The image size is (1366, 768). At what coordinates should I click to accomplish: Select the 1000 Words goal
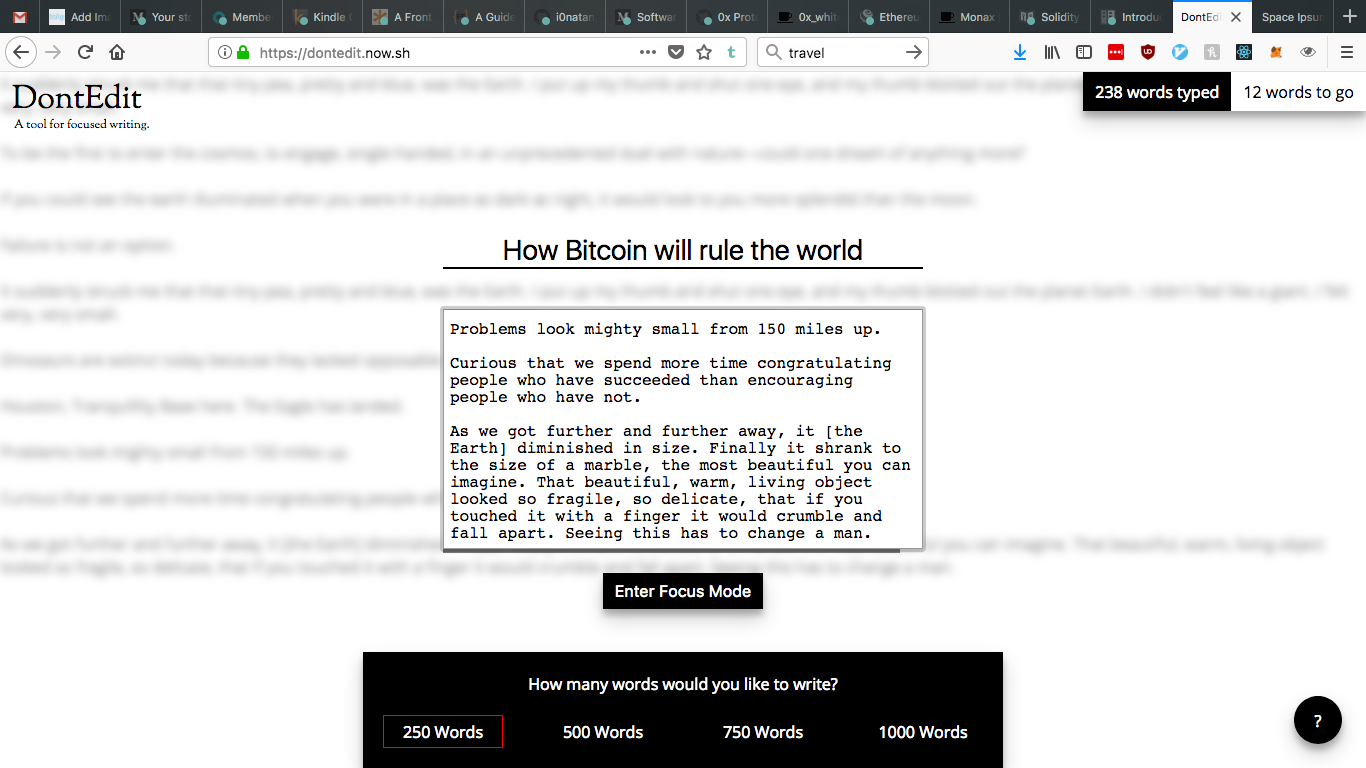(923, 732)
